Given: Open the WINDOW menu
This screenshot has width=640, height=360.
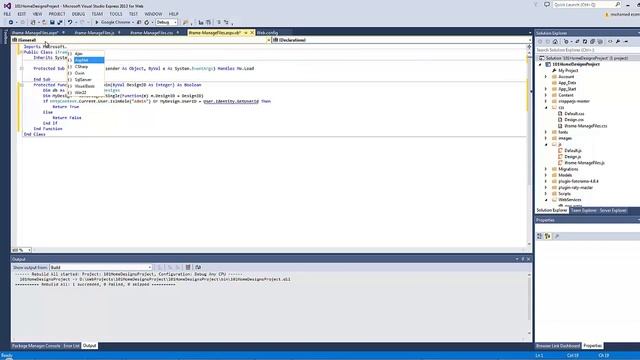Looking at the screenshot, I should coord(153,14).
